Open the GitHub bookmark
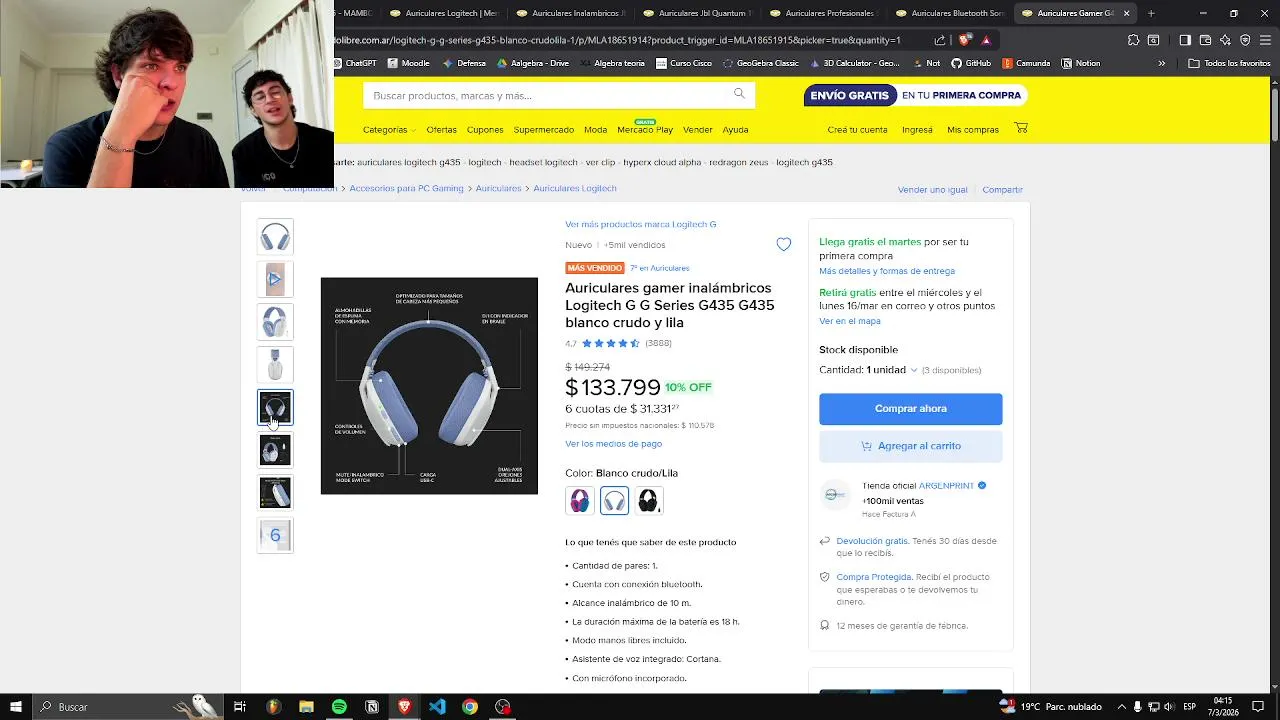This screenshot has width=1280, height=720. [971, 63]
